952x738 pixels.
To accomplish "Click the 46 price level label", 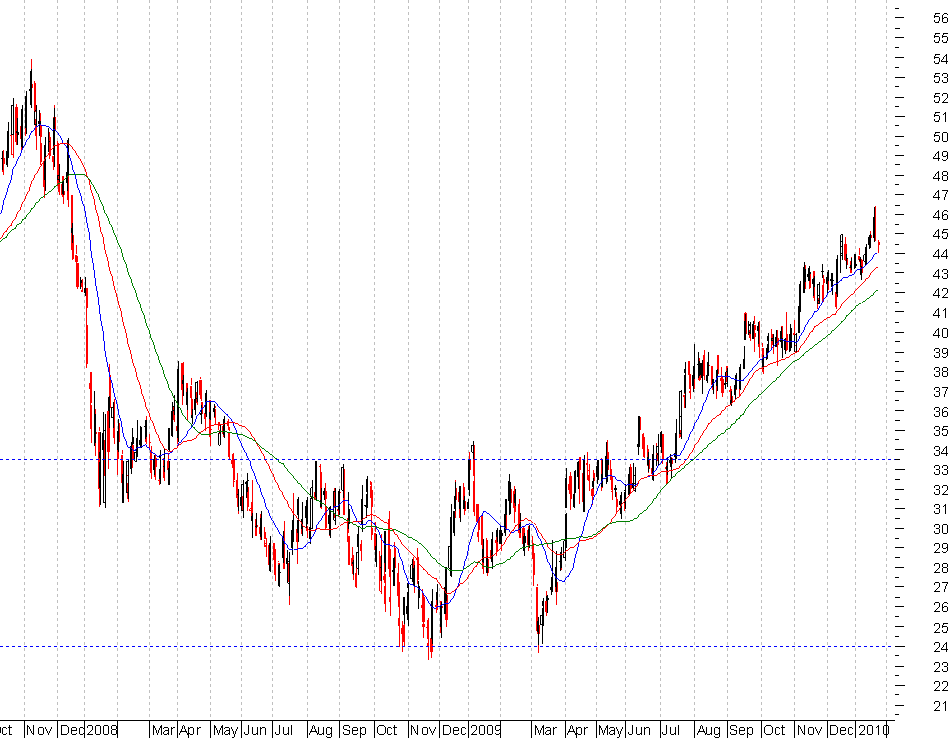I will coord(940,215).
